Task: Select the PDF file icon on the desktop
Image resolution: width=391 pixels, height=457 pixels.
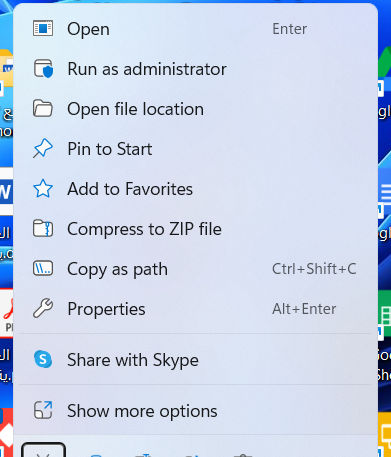Action: [7, 314]
